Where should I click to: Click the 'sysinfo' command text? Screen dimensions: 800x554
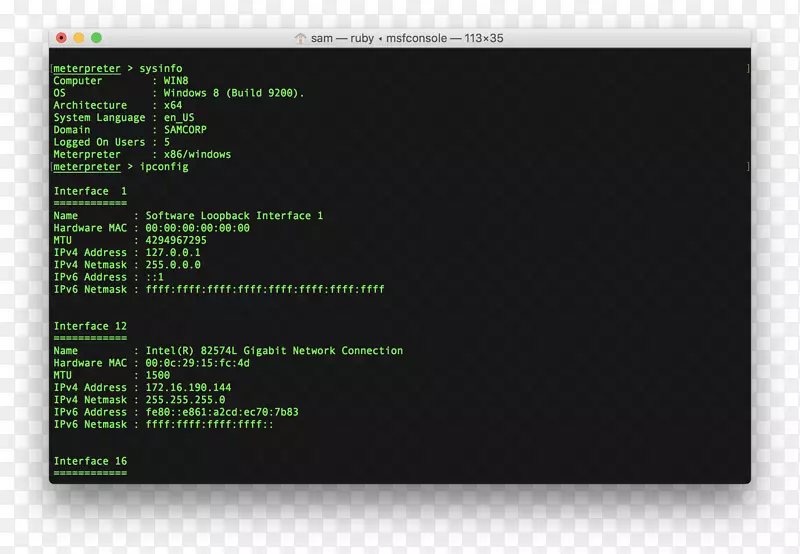161,68
